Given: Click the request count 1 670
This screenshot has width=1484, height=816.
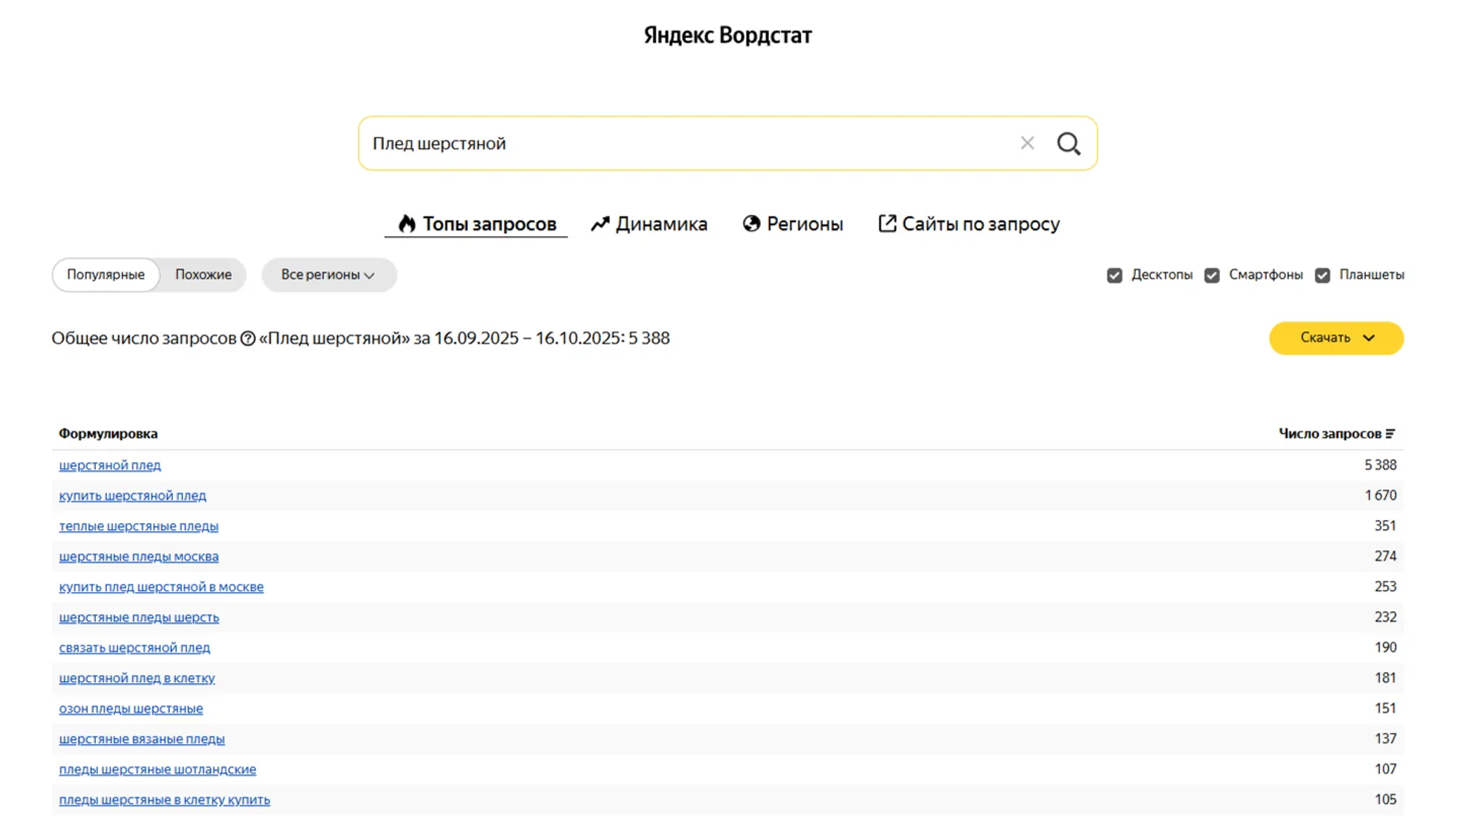Looking at the screenshot, I should (x=1381, y=496).
